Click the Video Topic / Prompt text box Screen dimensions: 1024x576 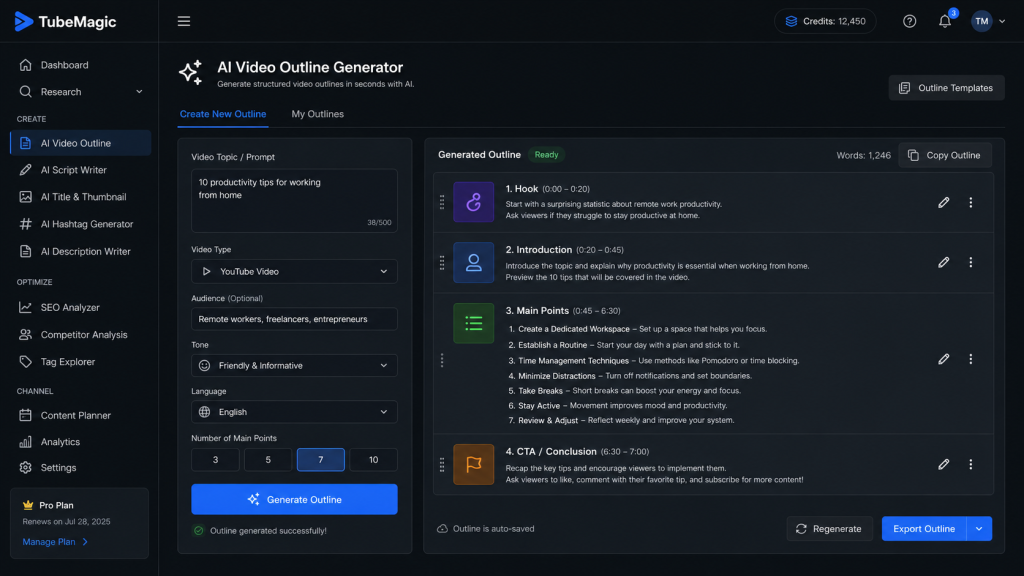tap(294, 200)
